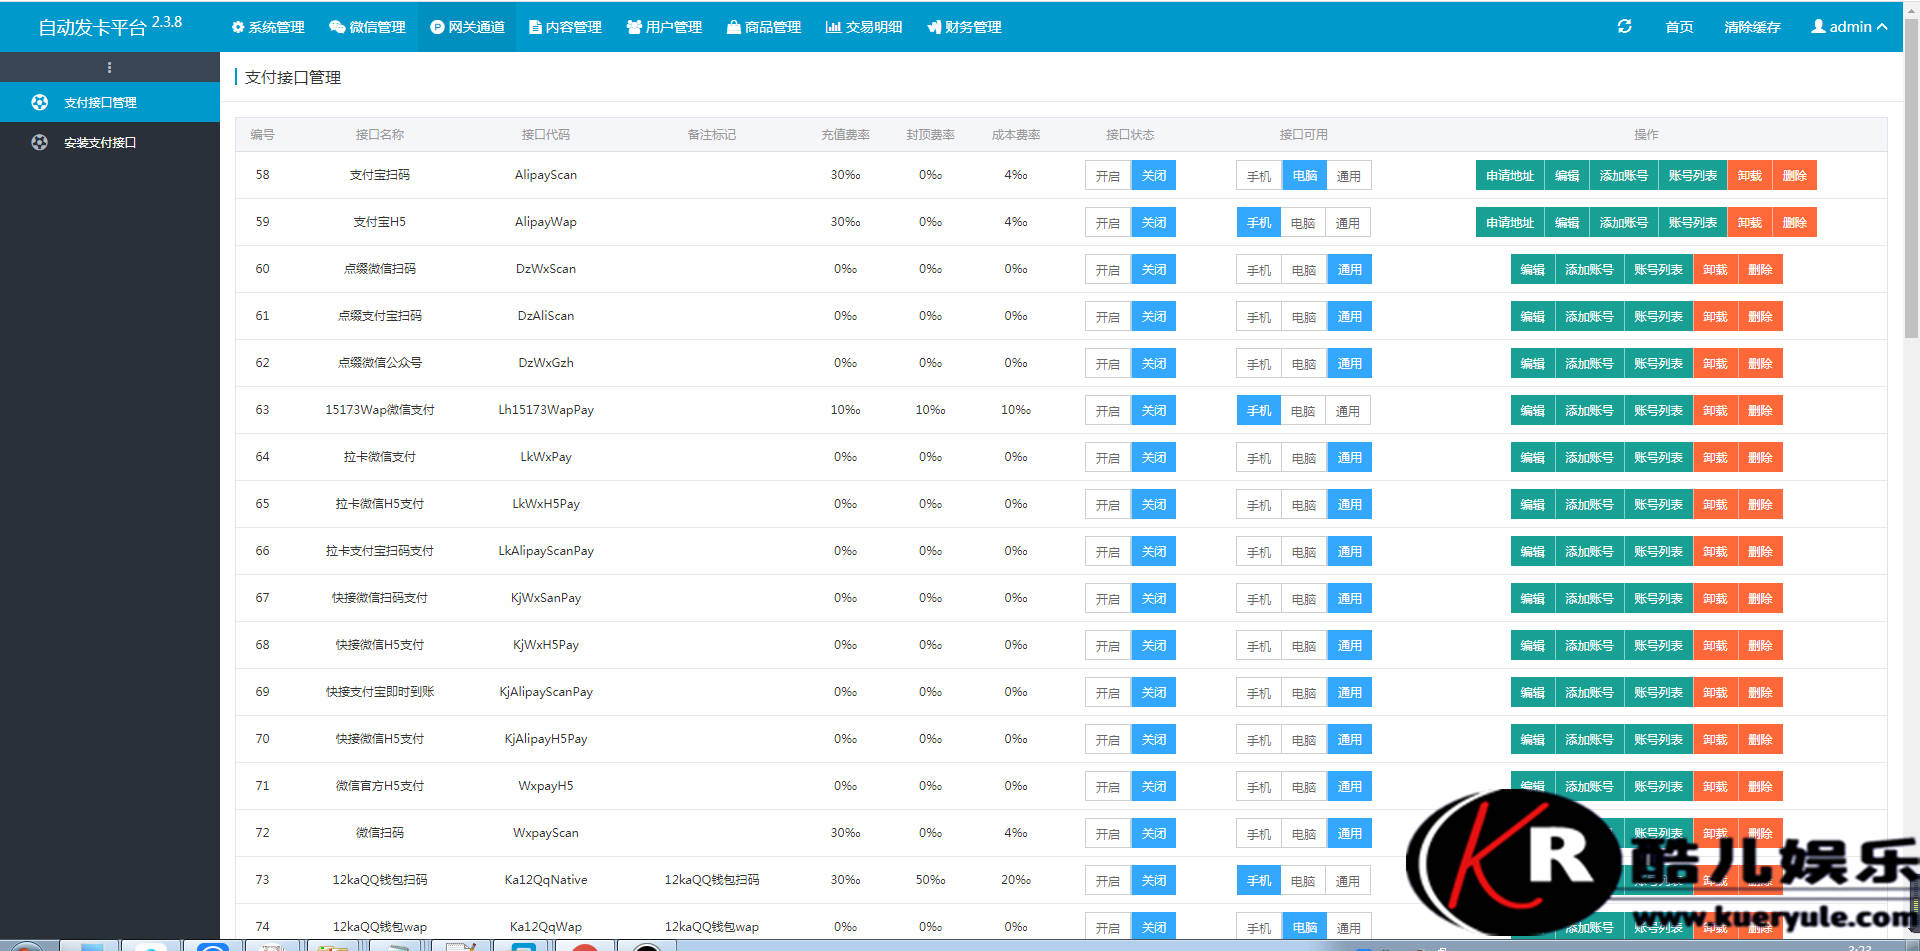Screen dimensions: 1920x951
Task: Set 关闭 status for 支付宝H5 interface
Action: click(x=1154, y=222)
